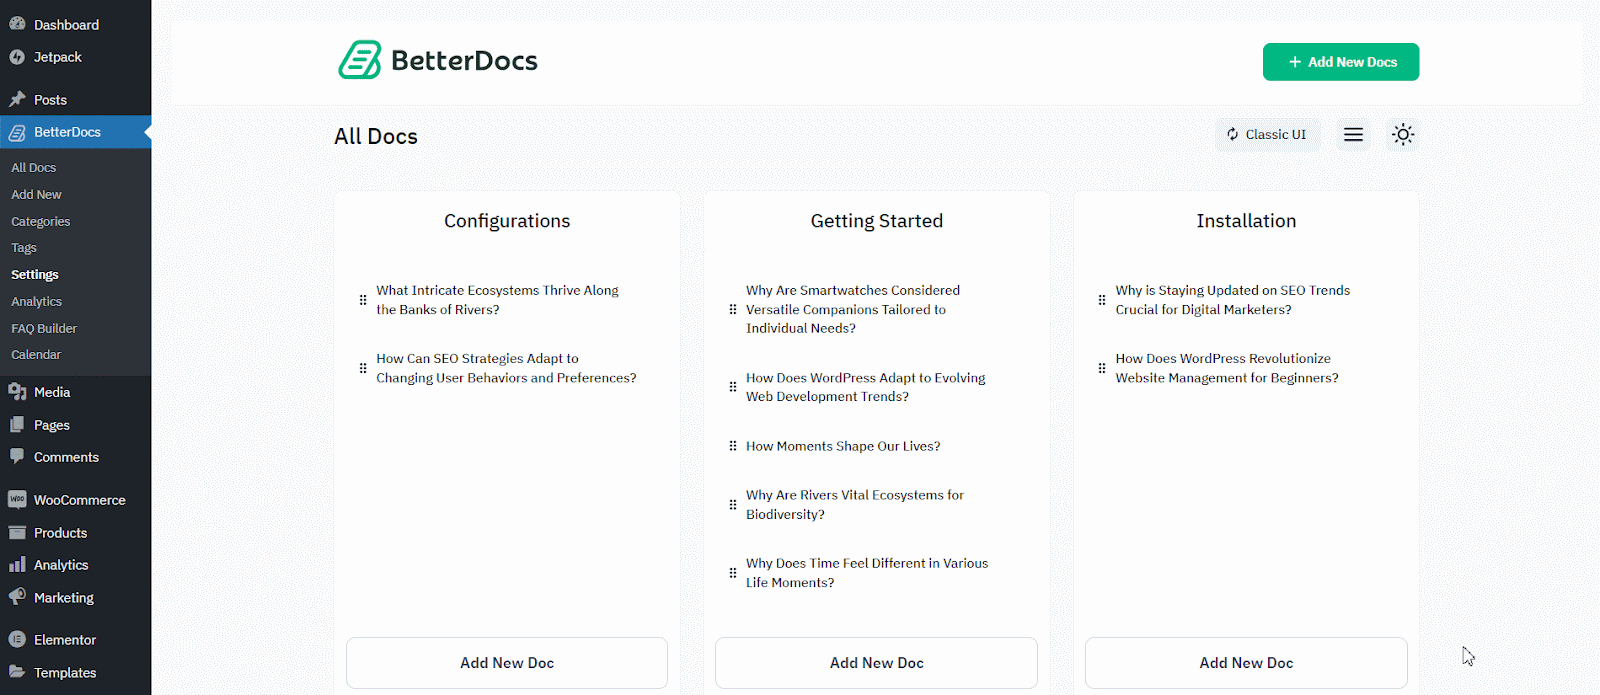
Task: Click the All Docs page heading
Action: [x=376, y=136]
